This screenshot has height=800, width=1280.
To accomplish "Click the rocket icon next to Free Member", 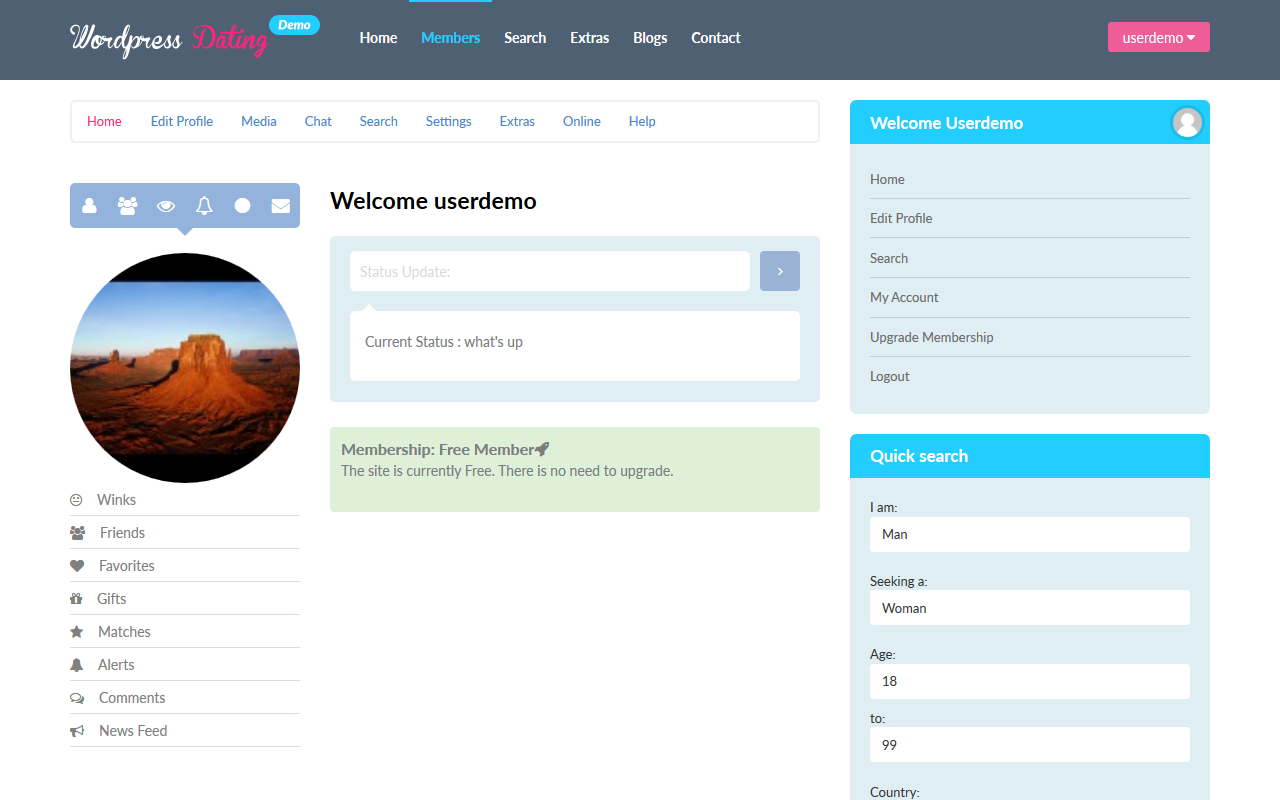I will click(543, 449).
